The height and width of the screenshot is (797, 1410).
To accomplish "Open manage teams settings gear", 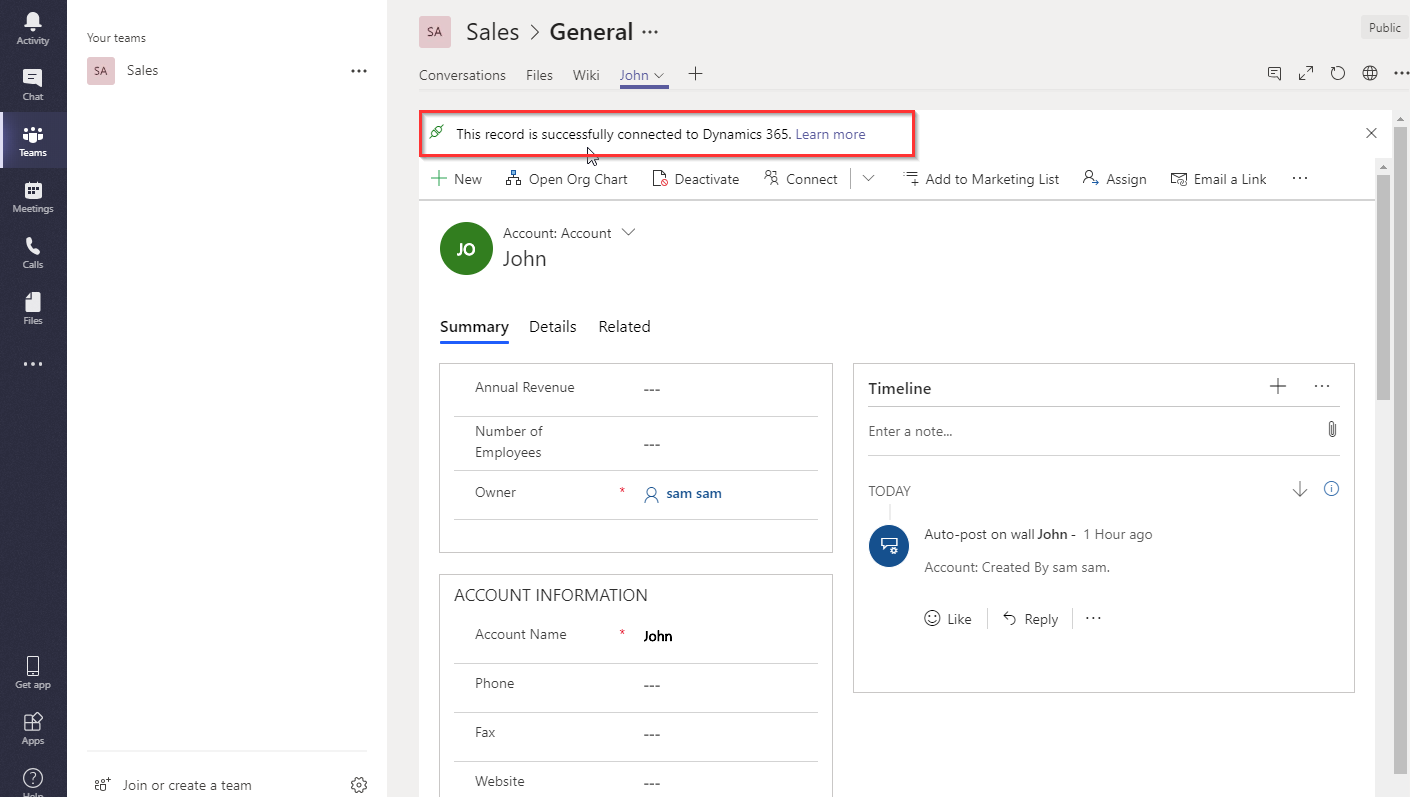I will pyautogui.click(x=359, y=785).
